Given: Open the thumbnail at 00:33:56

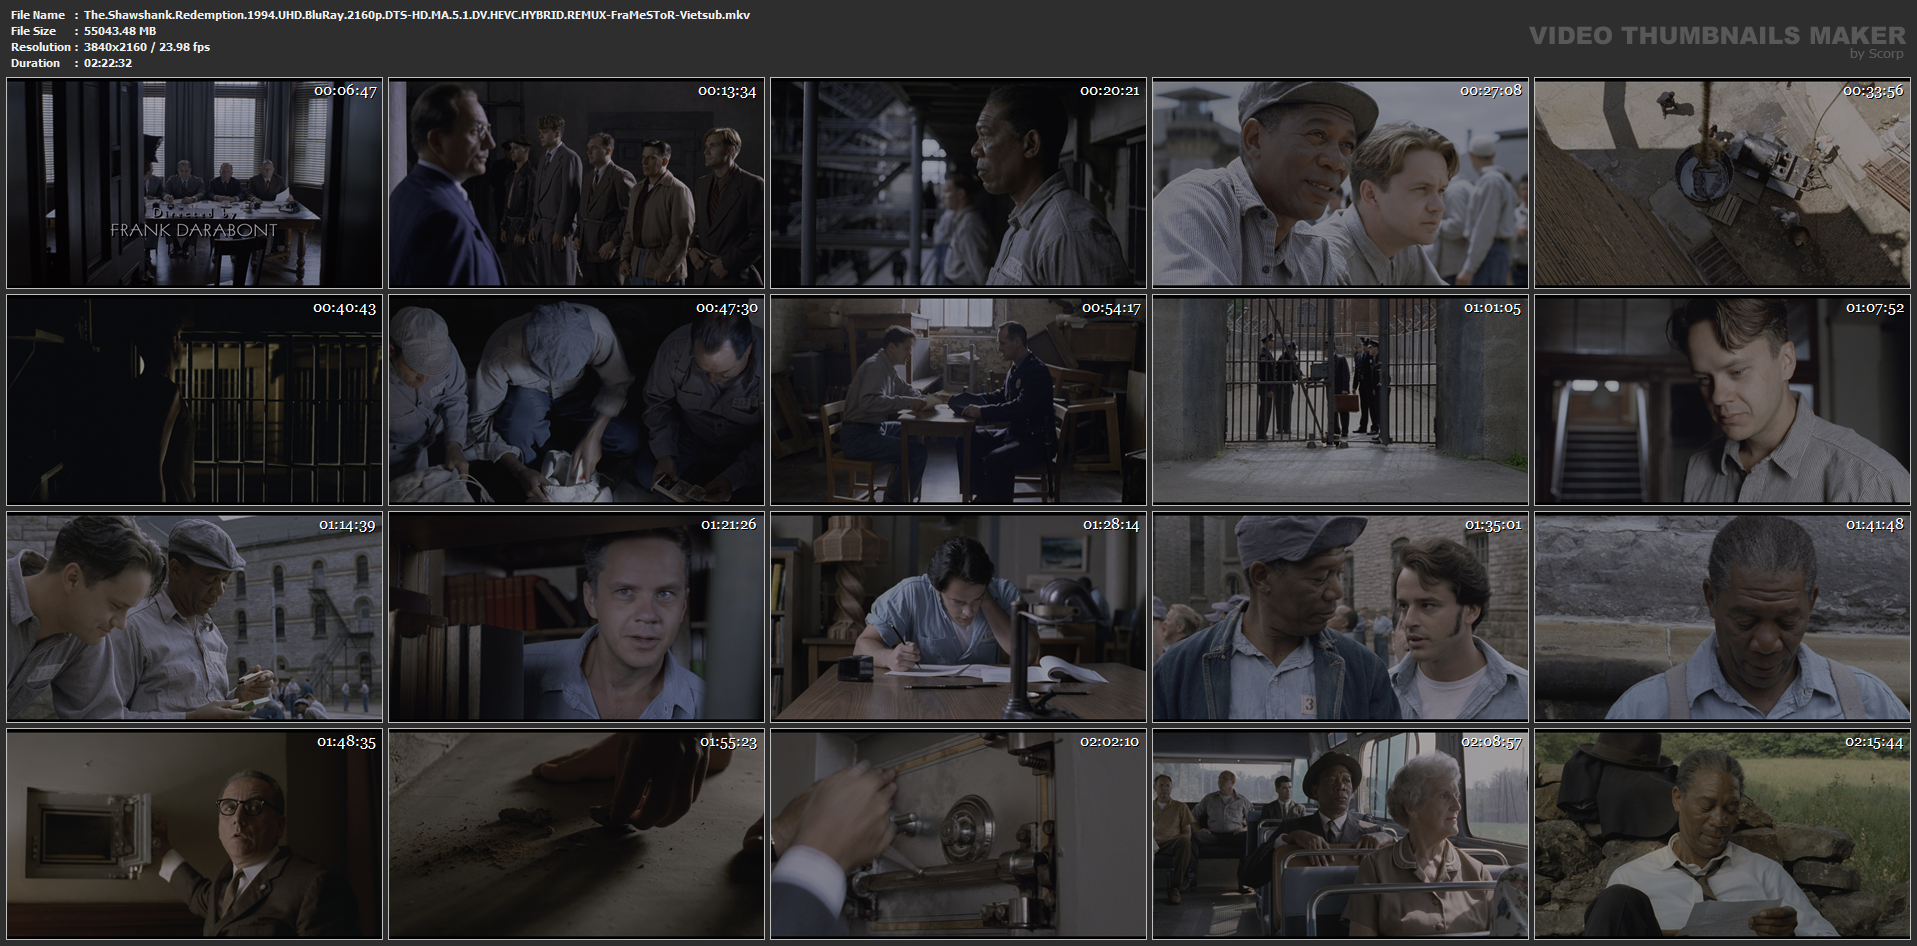Looking at the screenshot, I should tap(1722, 183).
